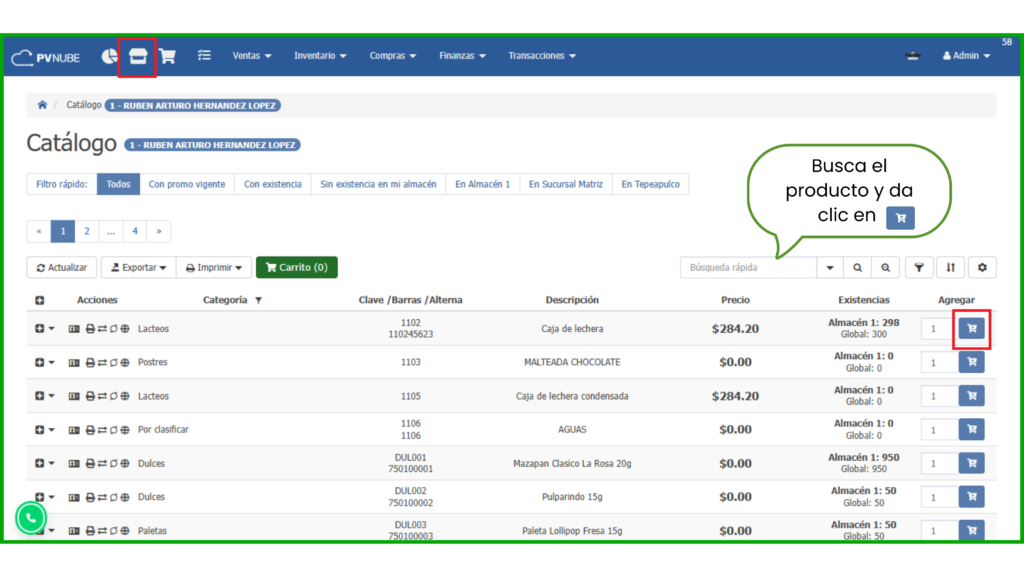Enable the Con existencia quick filter
Image resolution: width=1024 pixels, height=576 pixels.
coord(272,184)
